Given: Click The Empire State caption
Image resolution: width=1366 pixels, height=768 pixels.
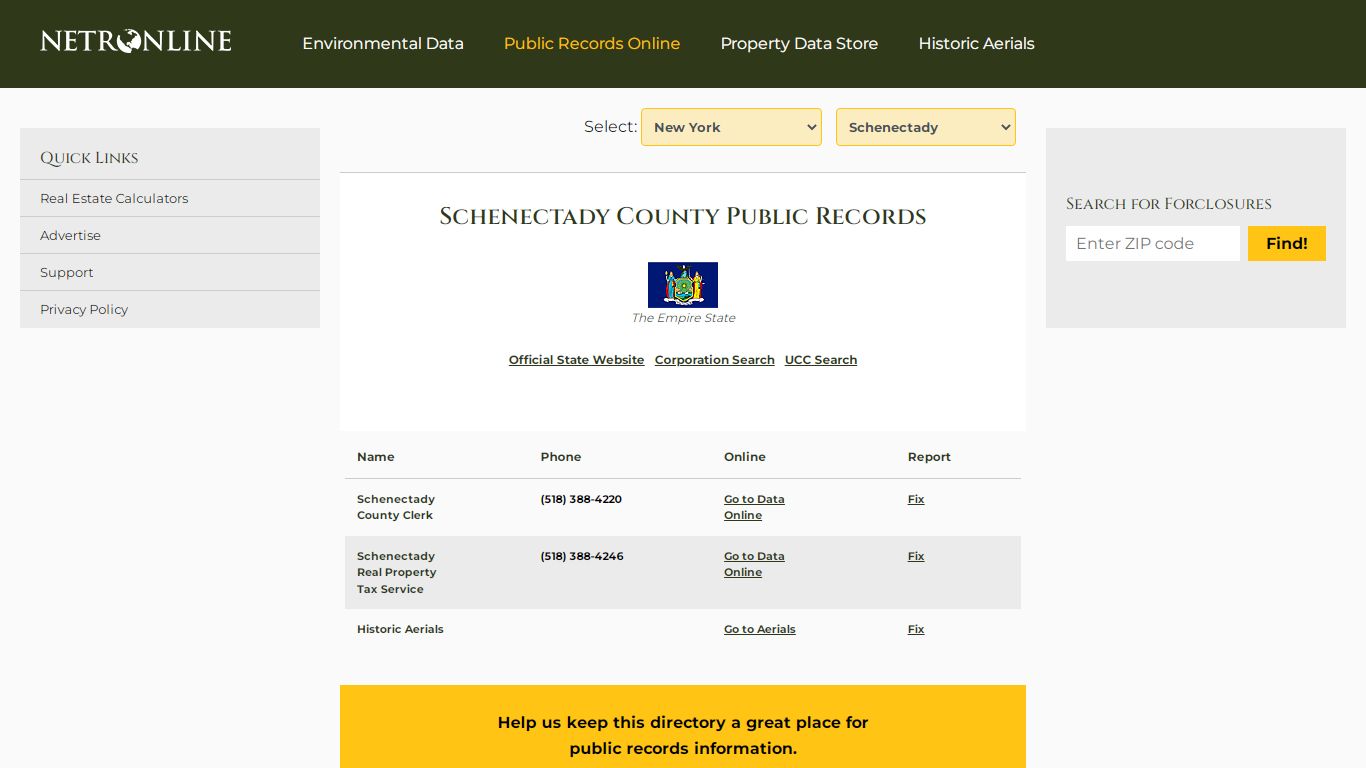Looking at the screenshot, I should pos(683,318).
